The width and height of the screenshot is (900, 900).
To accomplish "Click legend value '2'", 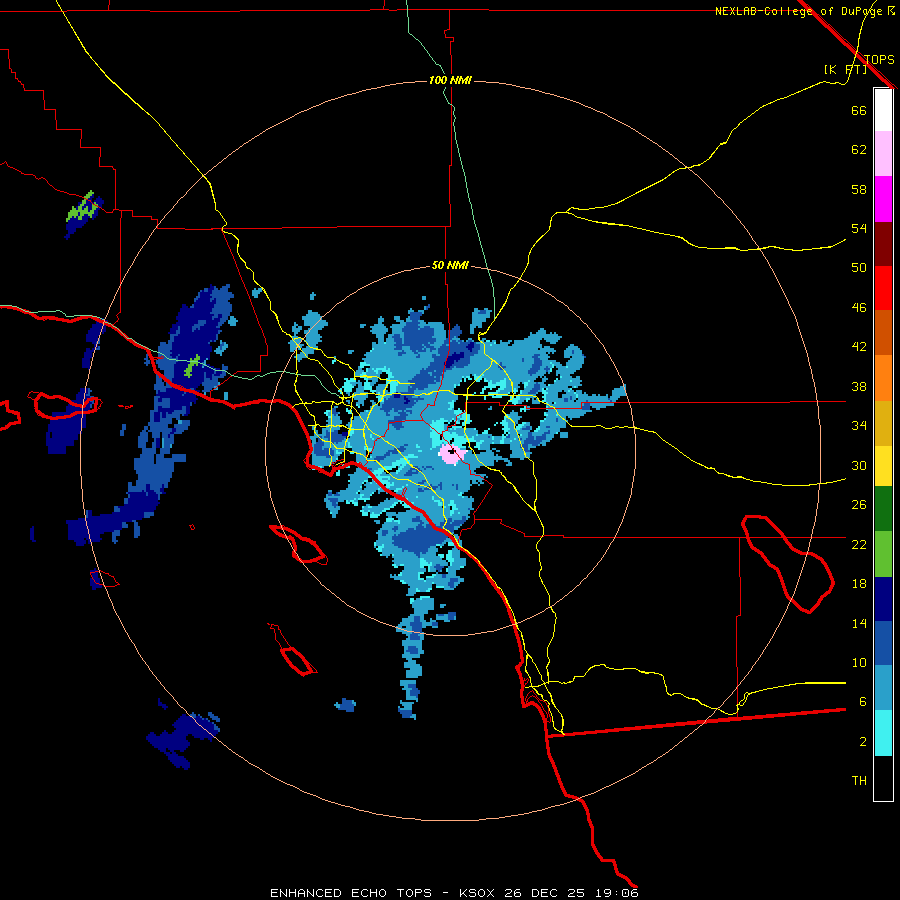I will (x=863, y=742).
